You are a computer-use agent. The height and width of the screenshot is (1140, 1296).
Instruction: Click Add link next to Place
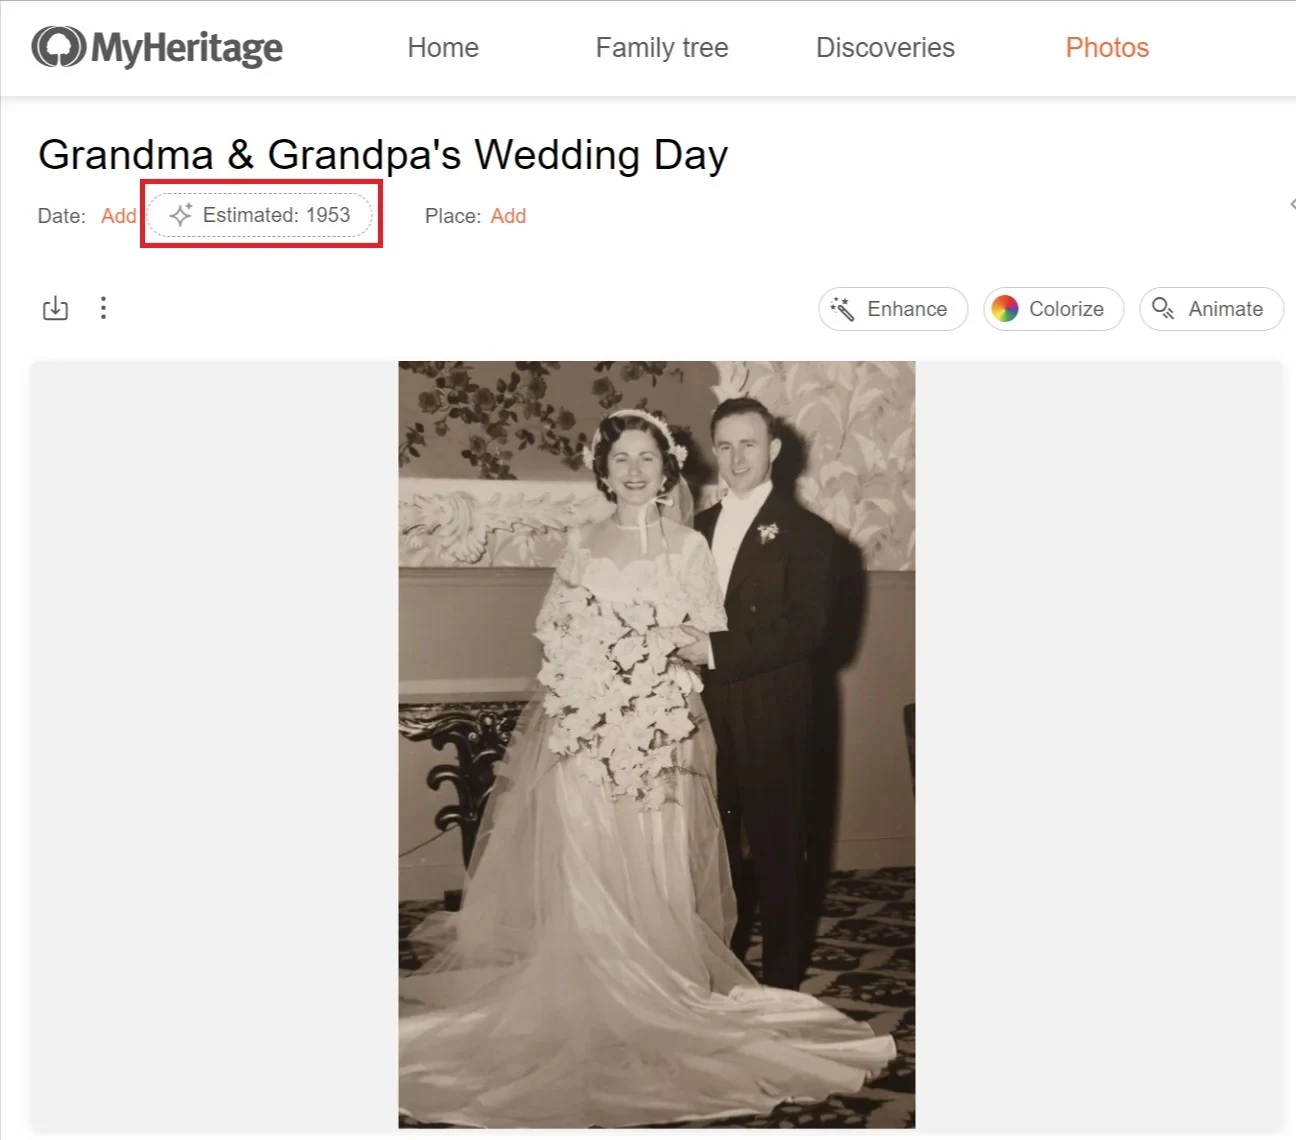(x=508, y=216)
